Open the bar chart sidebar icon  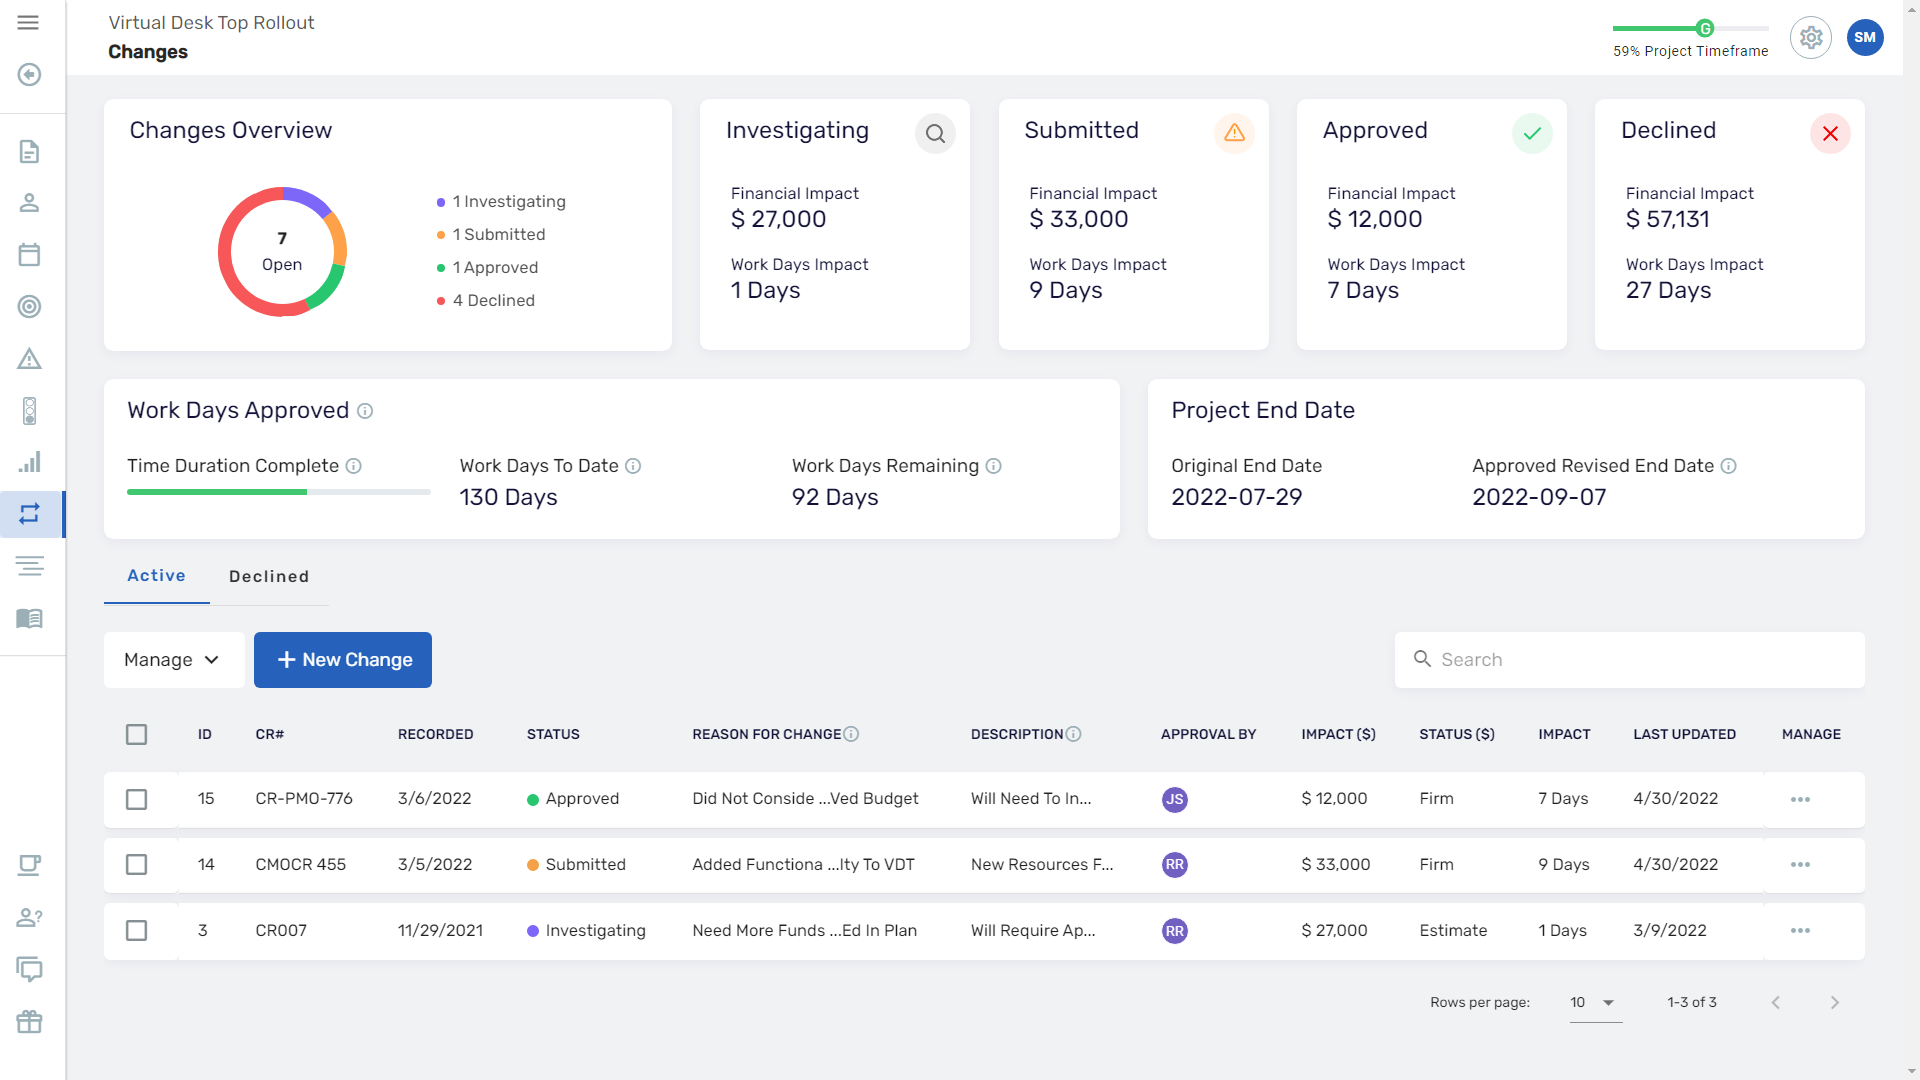29,462
